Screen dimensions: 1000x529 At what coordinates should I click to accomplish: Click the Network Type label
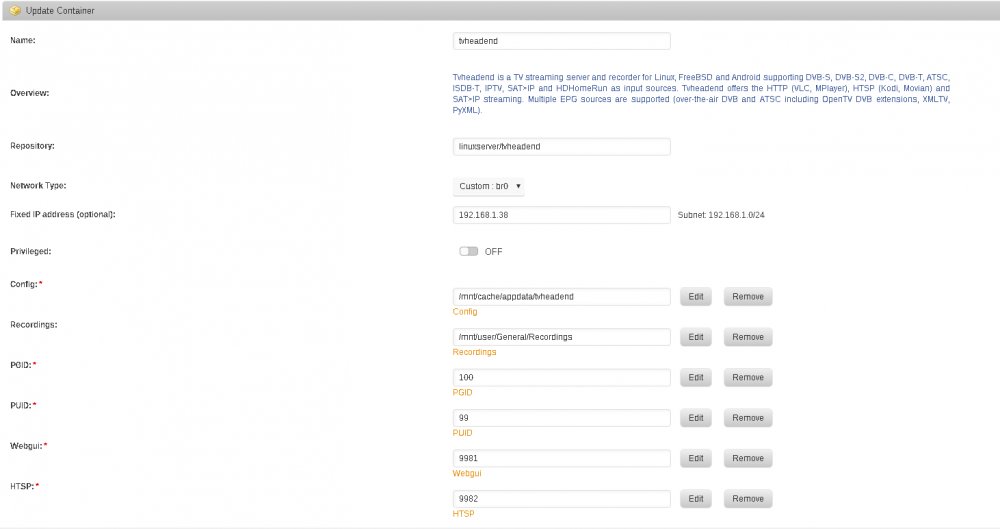point(38,186)
